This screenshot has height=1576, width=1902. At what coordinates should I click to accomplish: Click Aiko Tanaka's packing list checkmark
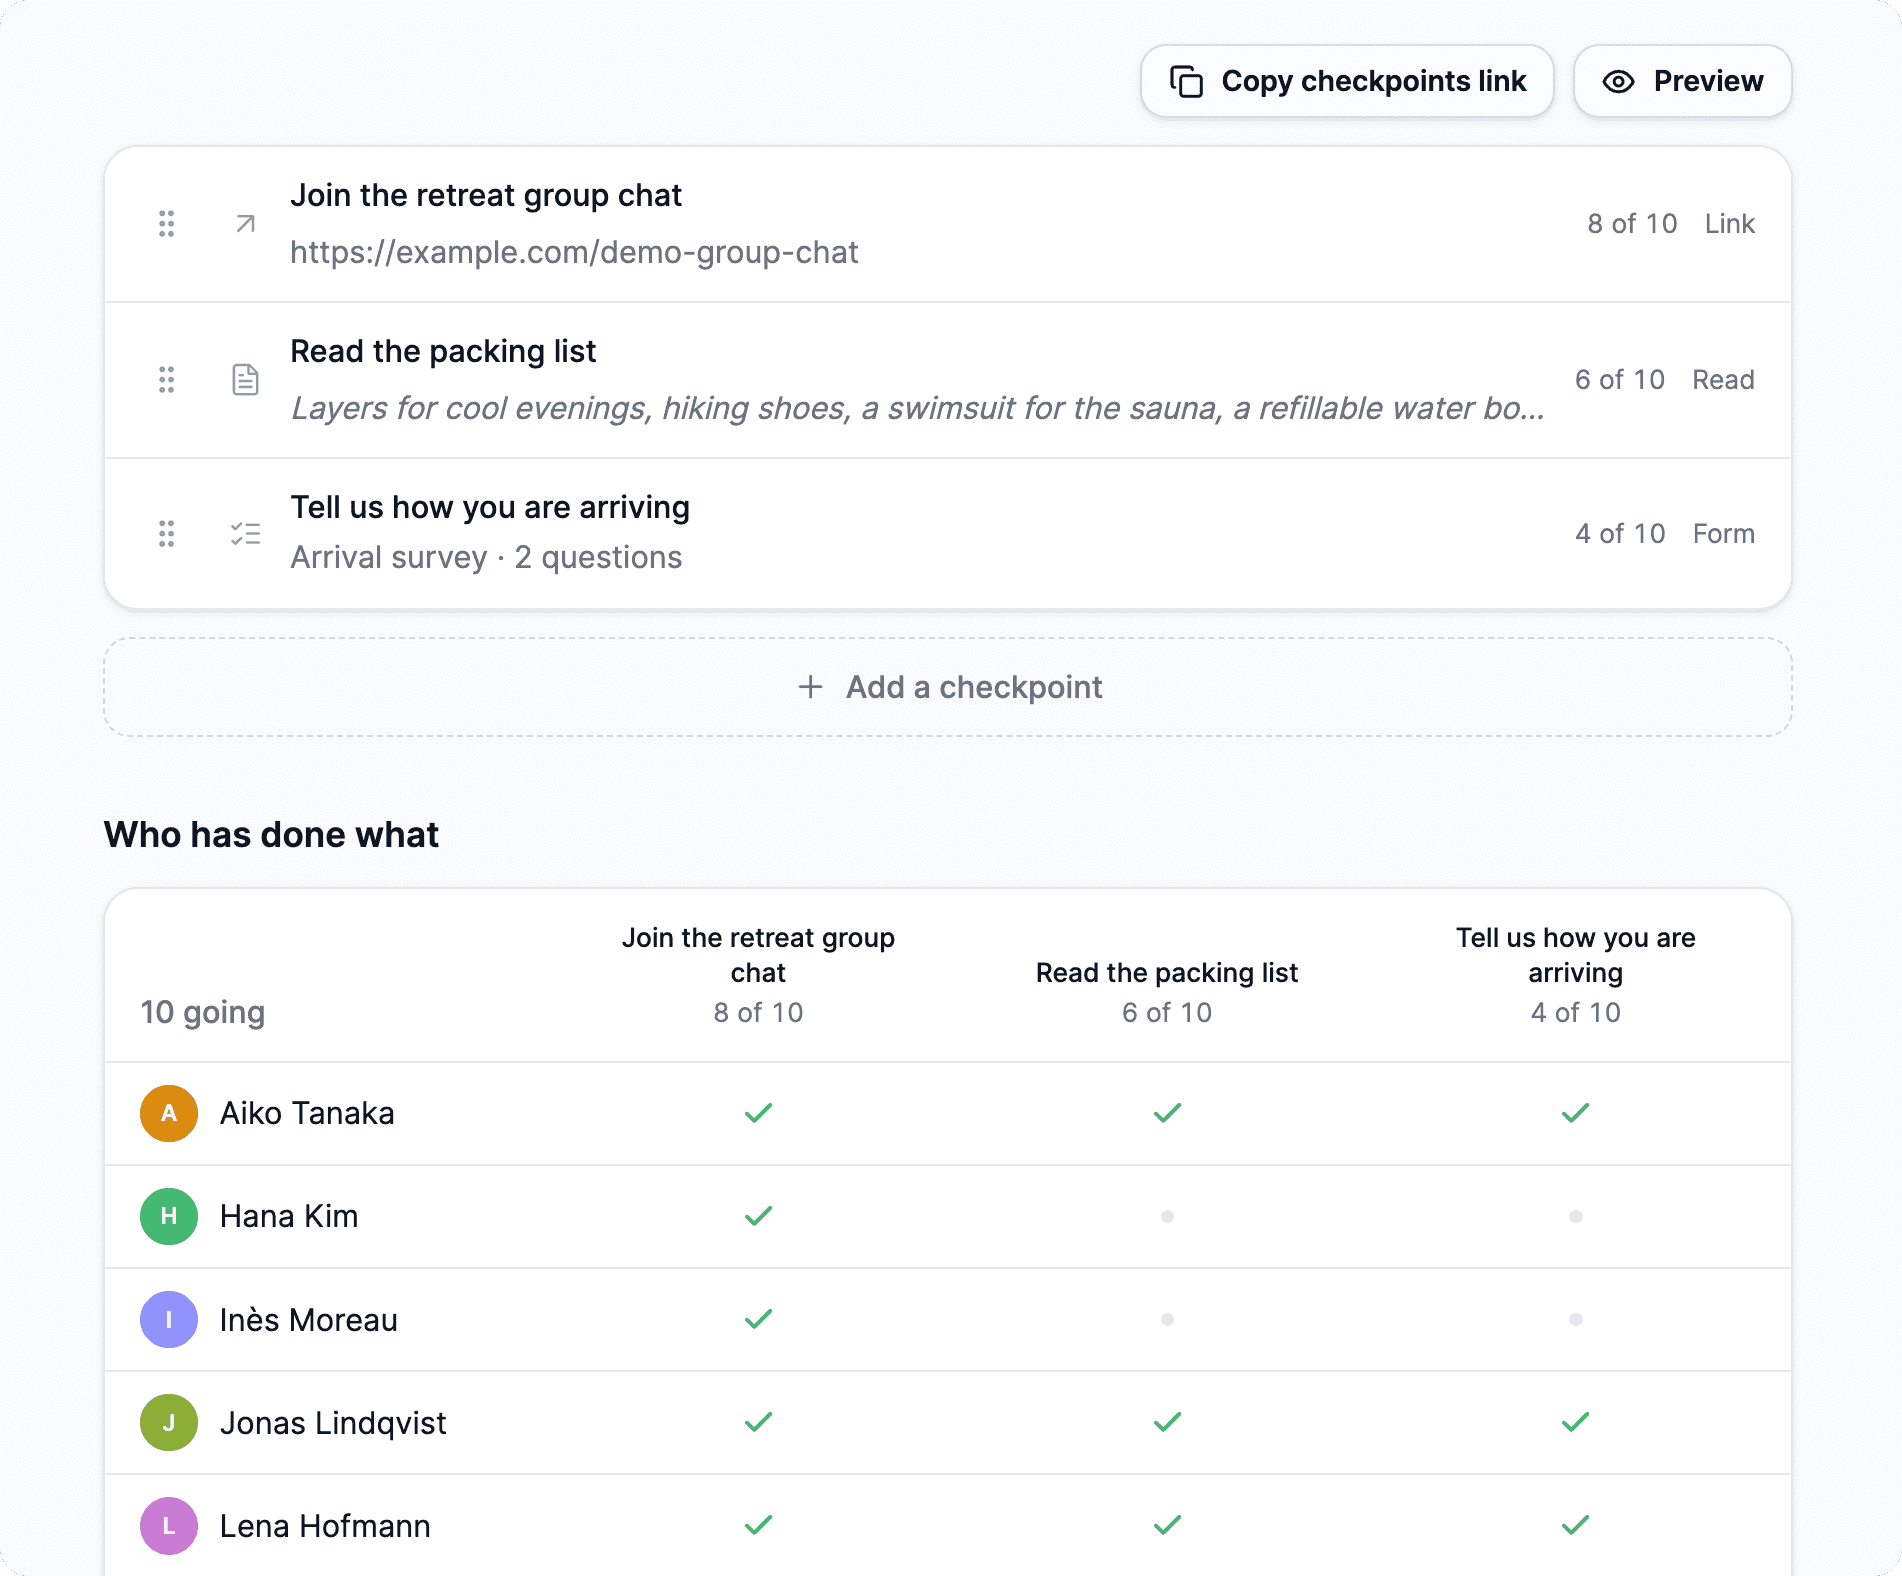[1167, 1113]
